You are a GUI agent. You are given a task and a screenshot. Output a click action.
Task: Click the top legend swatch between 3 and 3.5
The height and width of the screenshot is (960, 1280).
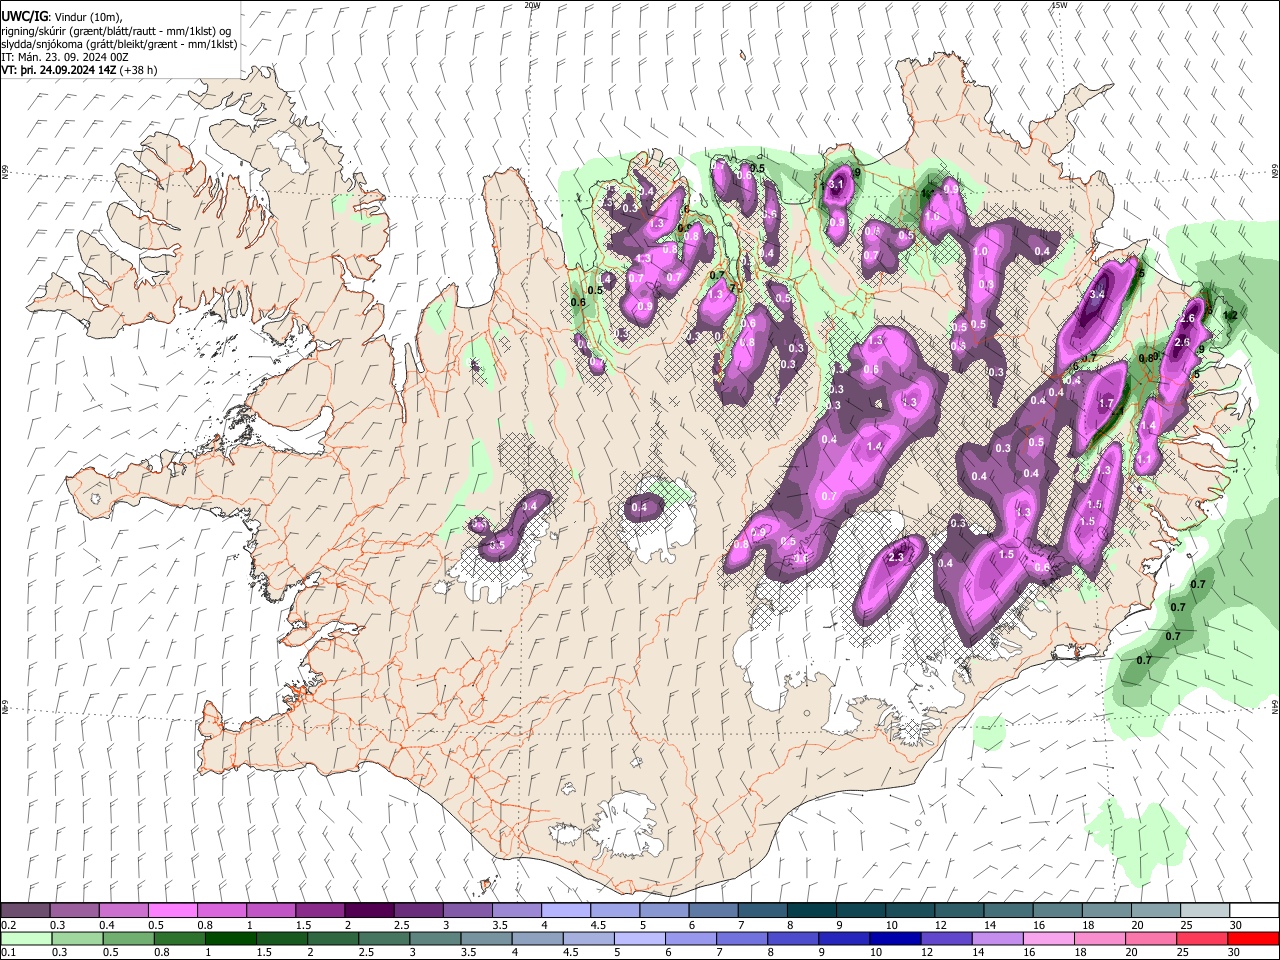466,911
